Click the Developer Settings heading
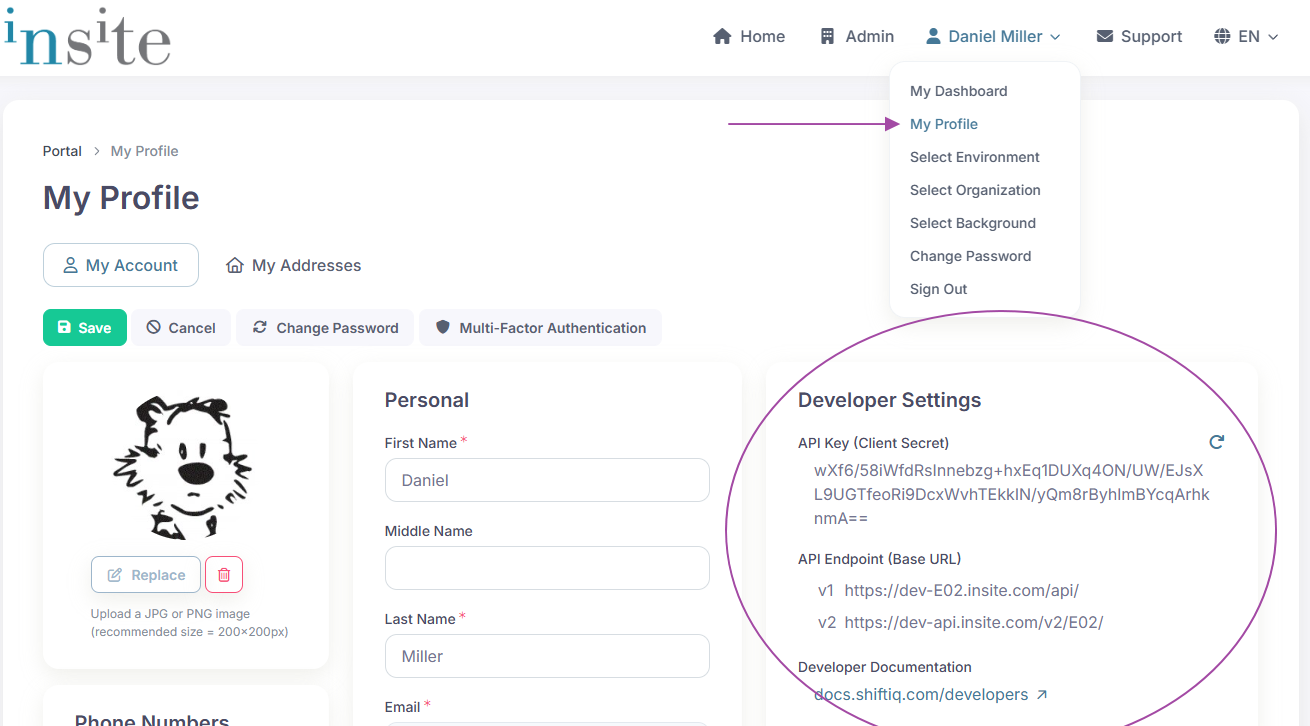This screenshot has height=726, width=1310. tap(889, 400)
